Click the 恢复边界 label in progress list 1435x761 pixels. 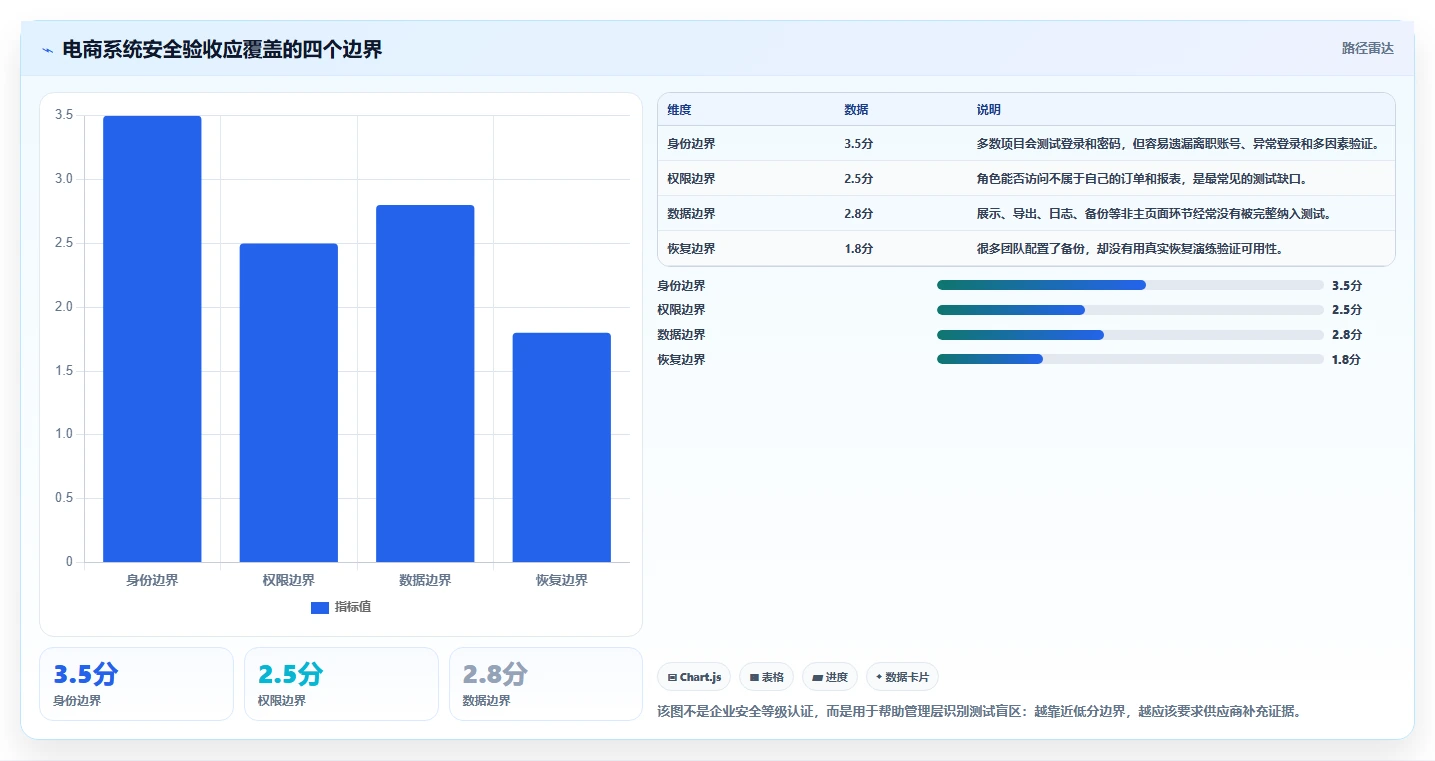[x=681, y=359]
